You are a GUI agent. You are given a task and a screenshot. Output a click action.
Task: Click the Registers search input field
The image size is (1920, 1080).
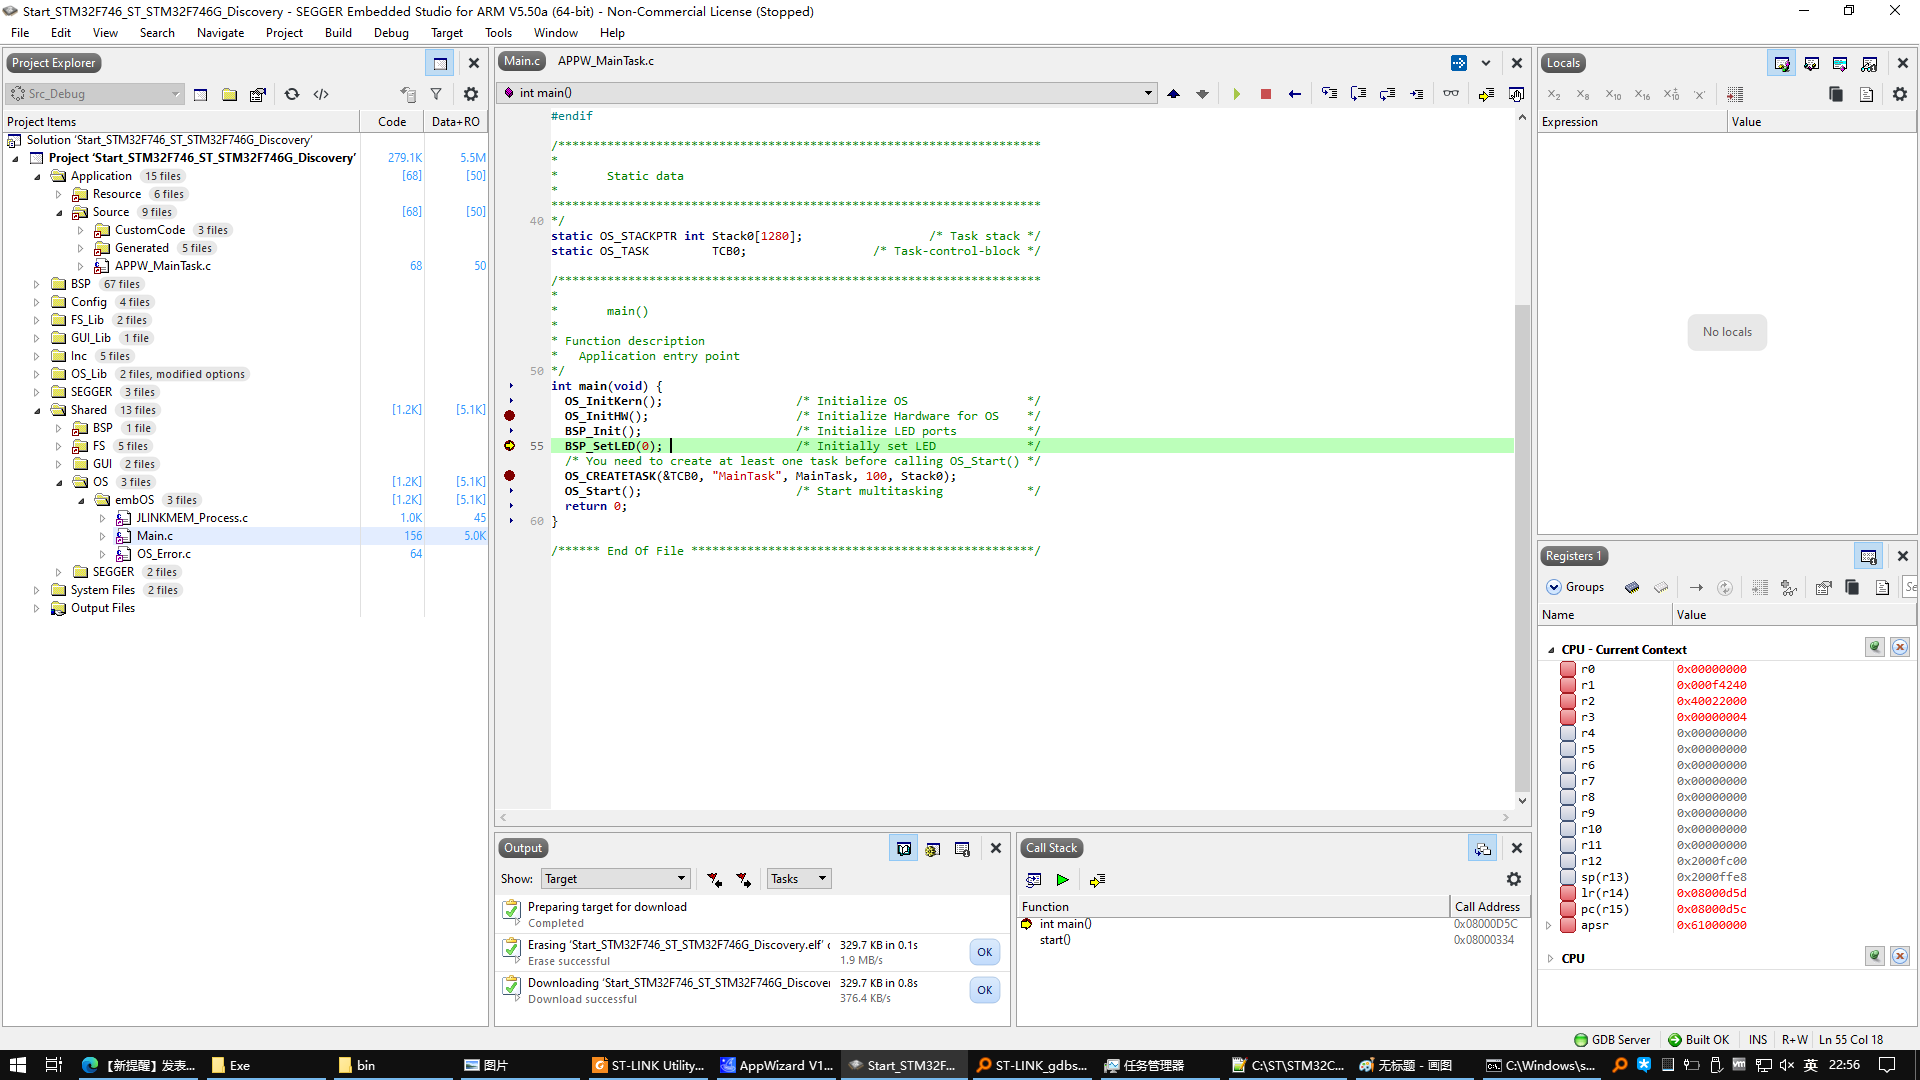(x=1910, y=587)
